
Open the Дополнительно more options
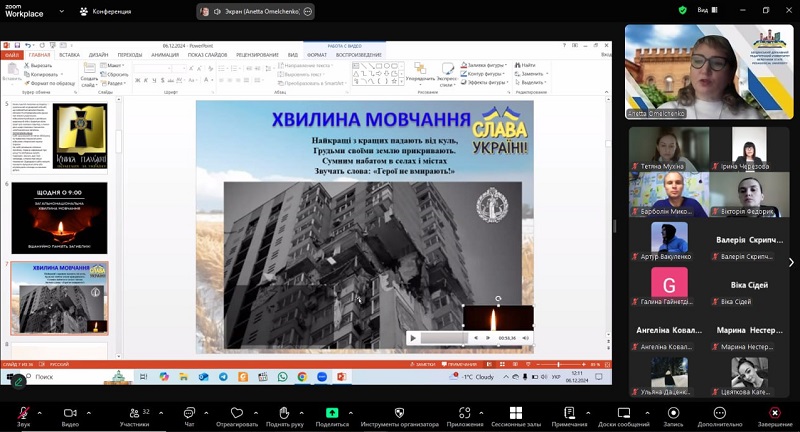click(x=720, y=416)
